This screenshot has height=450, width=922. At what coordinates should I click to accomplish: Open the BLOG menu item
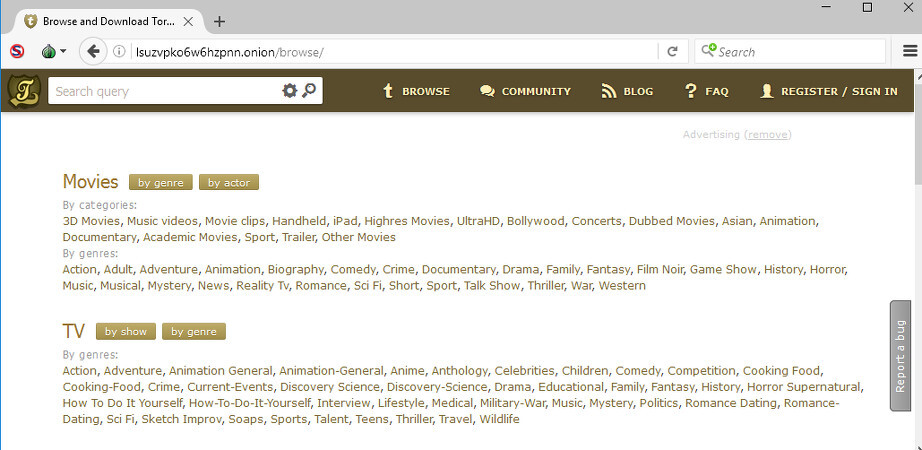pyautogui.click(x=627, y=91)
